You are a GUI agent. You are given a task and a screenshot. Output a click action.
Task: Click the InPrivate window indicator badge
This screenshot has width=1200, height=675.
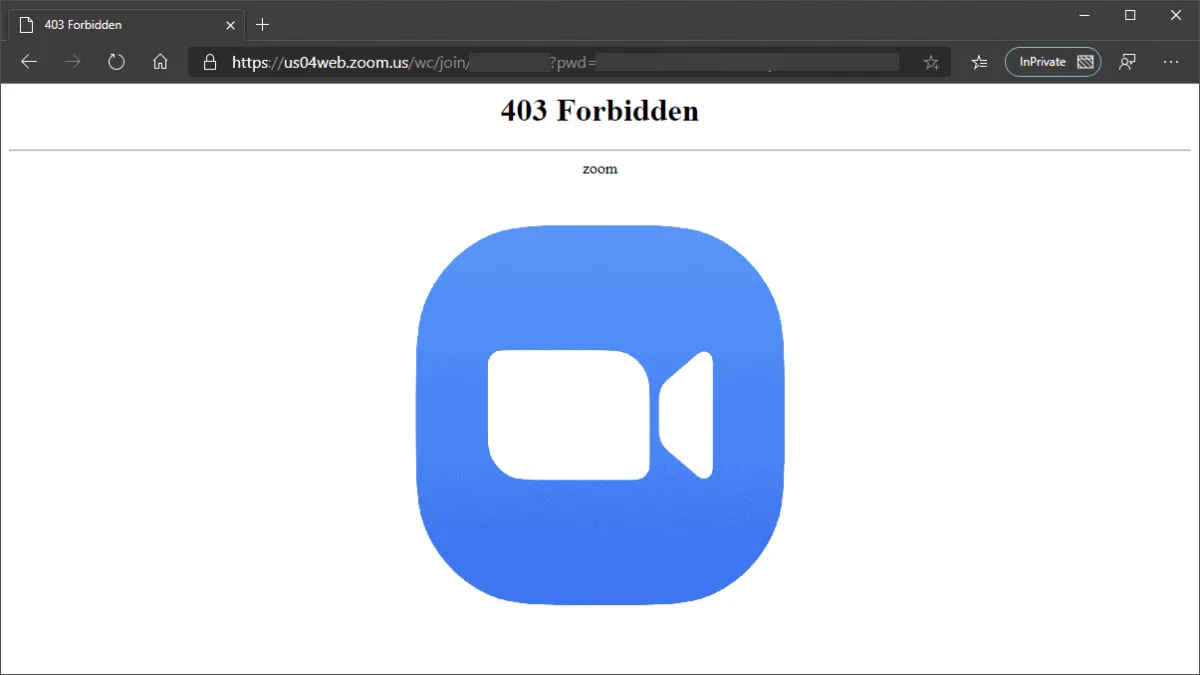[x=1052, y=61]
